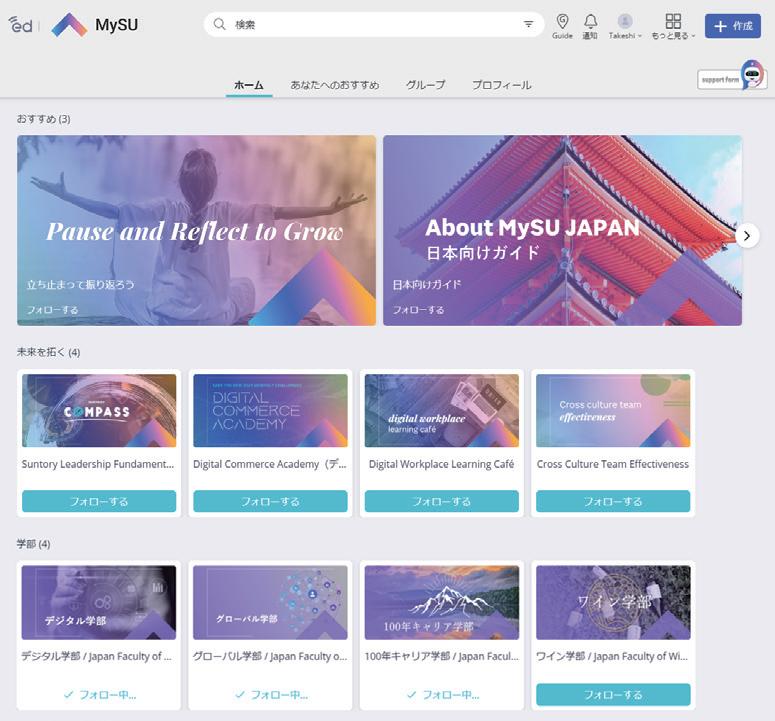Screen dimensions: 775x721
Task: Click フォローする on Pause and Reflect banner
Action: coord(52,310)
